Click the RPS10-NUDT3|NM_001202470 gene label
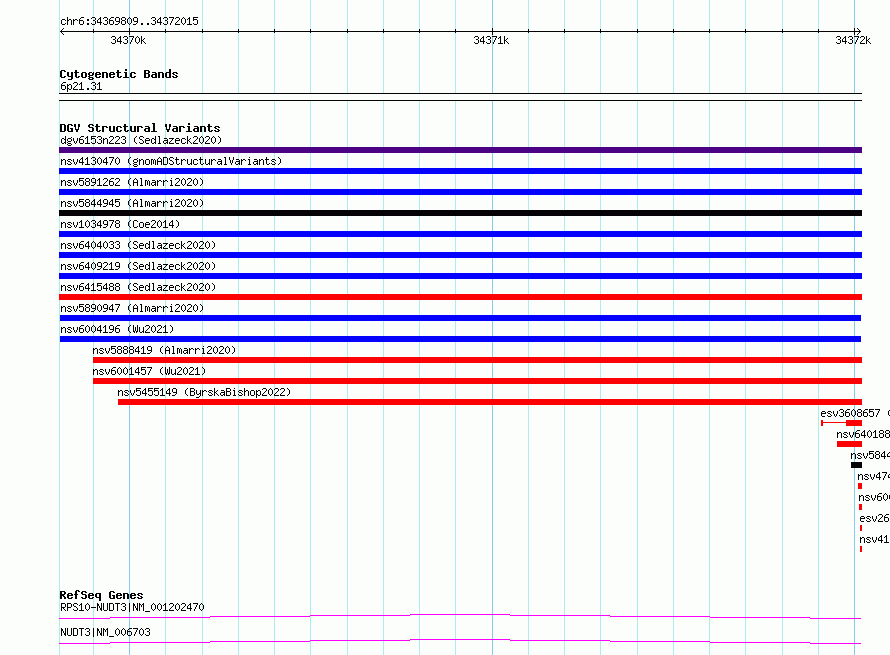 [x=132, y=607]
